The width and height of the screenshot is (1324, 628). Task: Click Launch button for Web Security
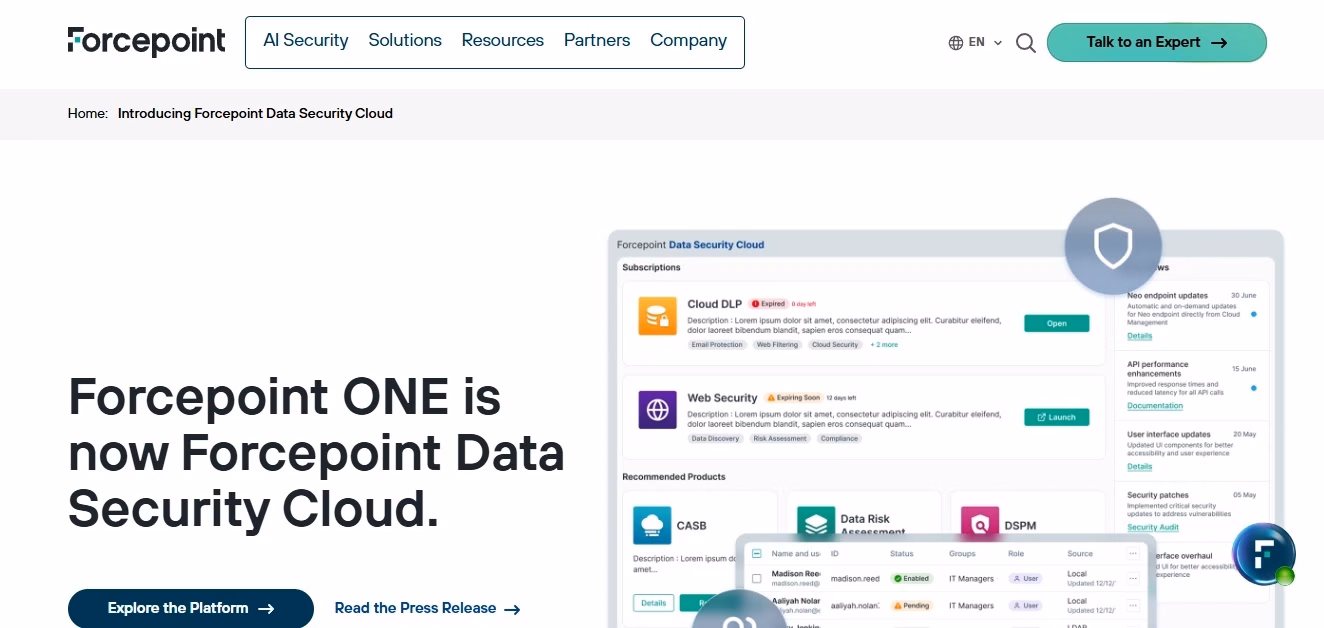click(1057, 417)
